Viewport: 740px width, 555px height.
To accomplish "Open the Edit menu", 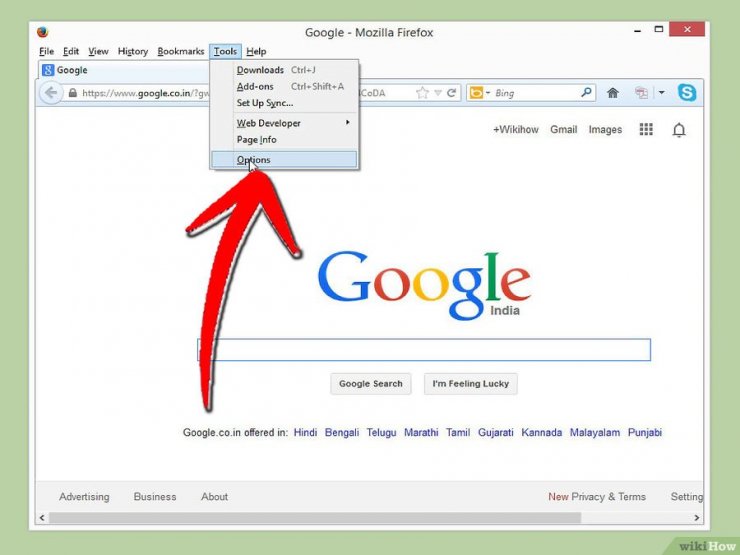I will (71, 51).
